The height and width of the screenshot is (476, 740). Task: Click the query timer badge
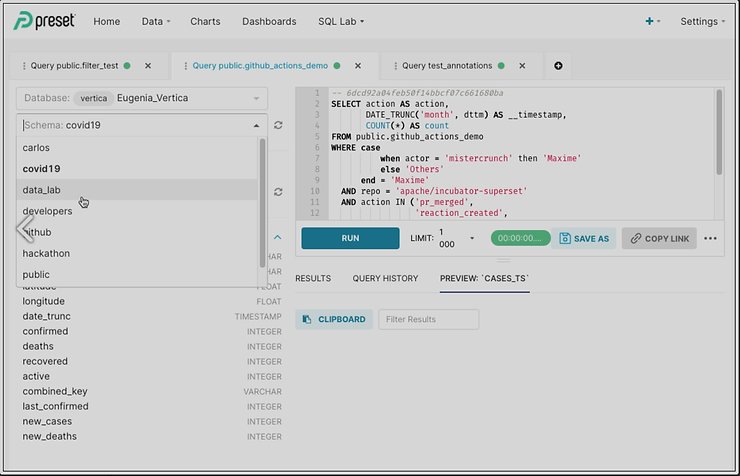click(520, 238)
